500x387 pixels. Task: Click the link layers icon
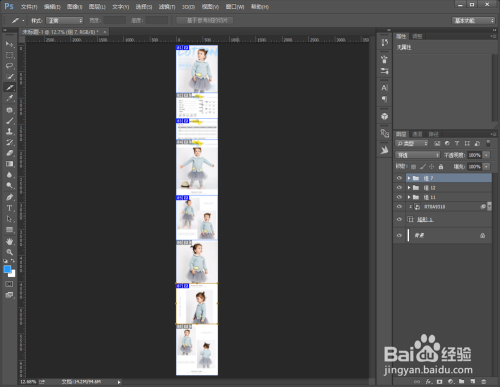point(417,381)
